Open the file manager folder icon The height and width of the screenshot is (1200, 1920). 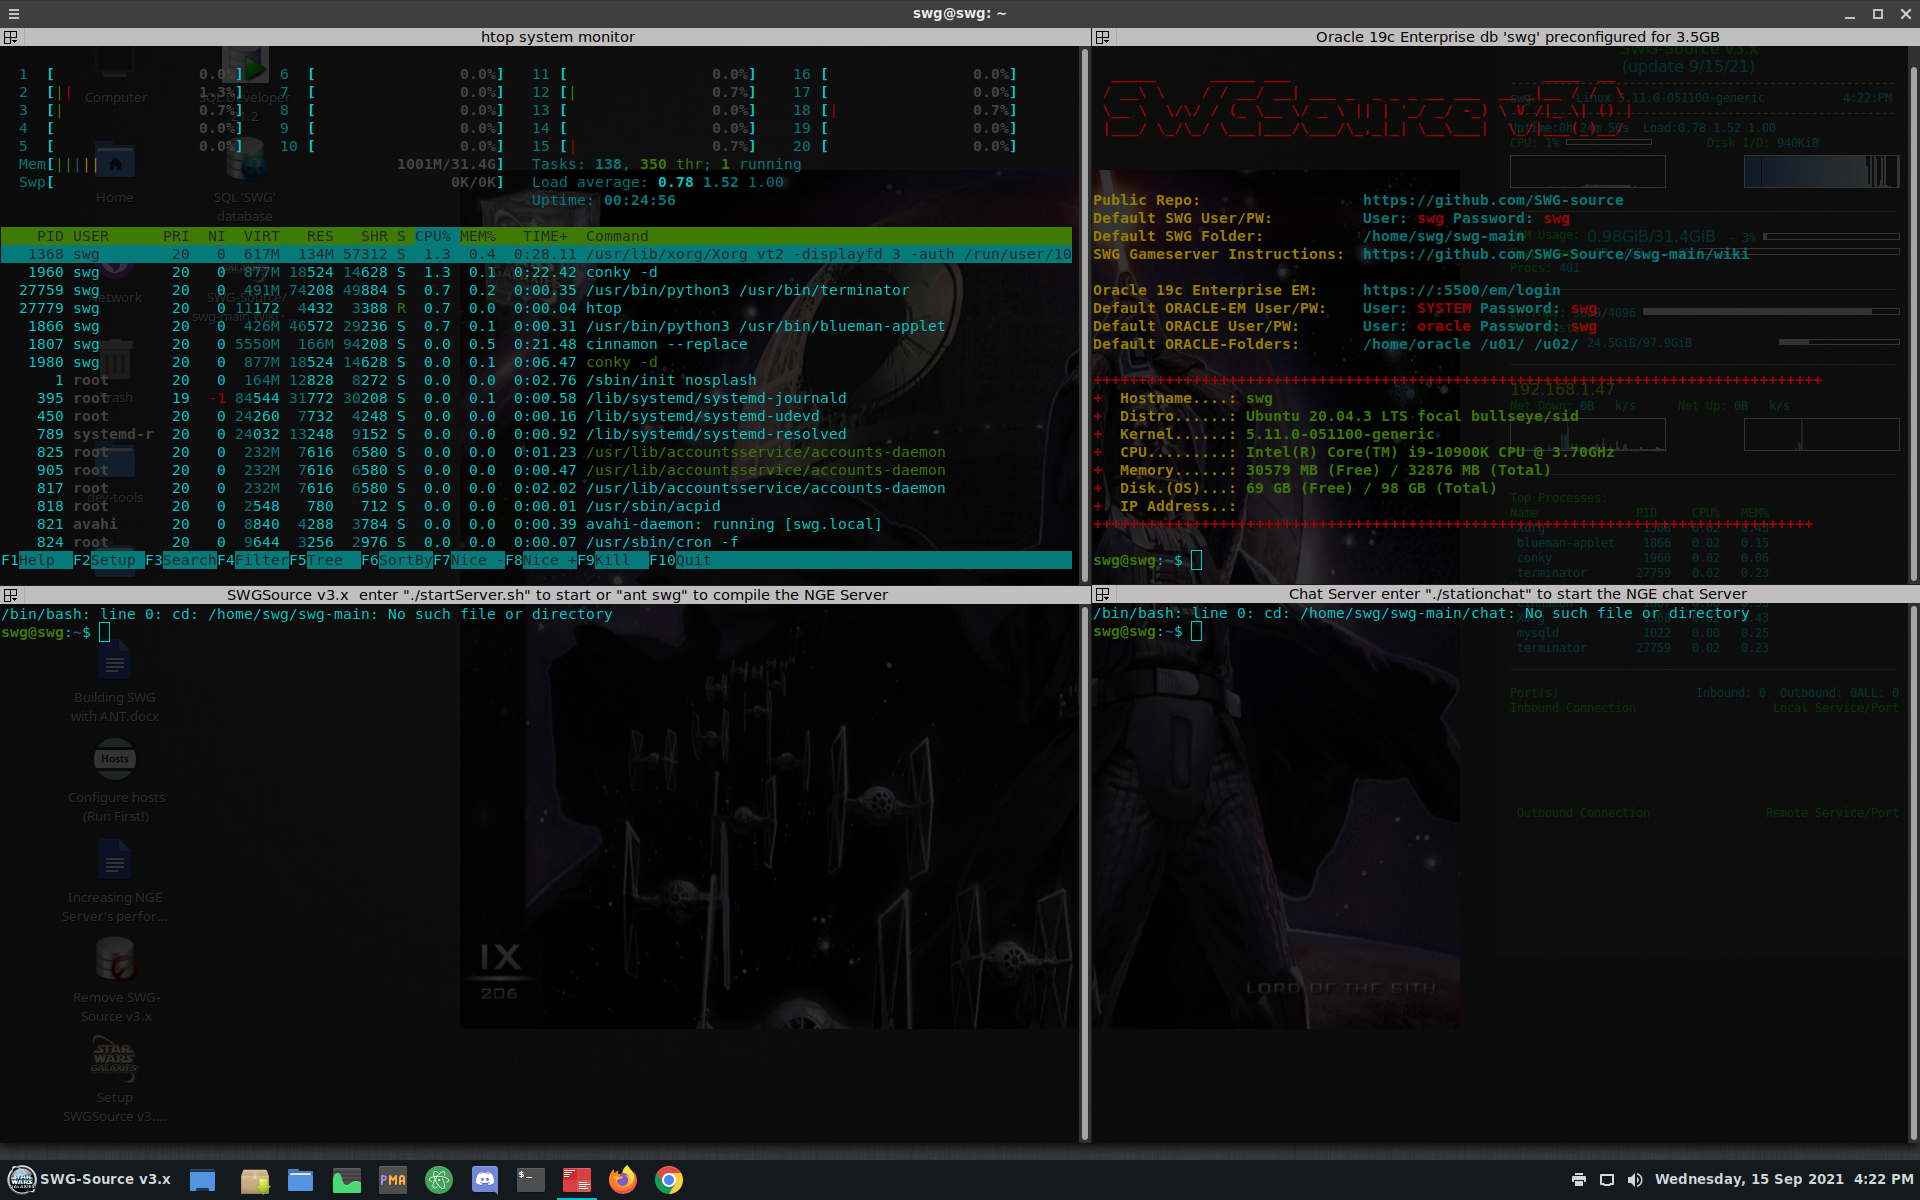[x=300, y=1180]
